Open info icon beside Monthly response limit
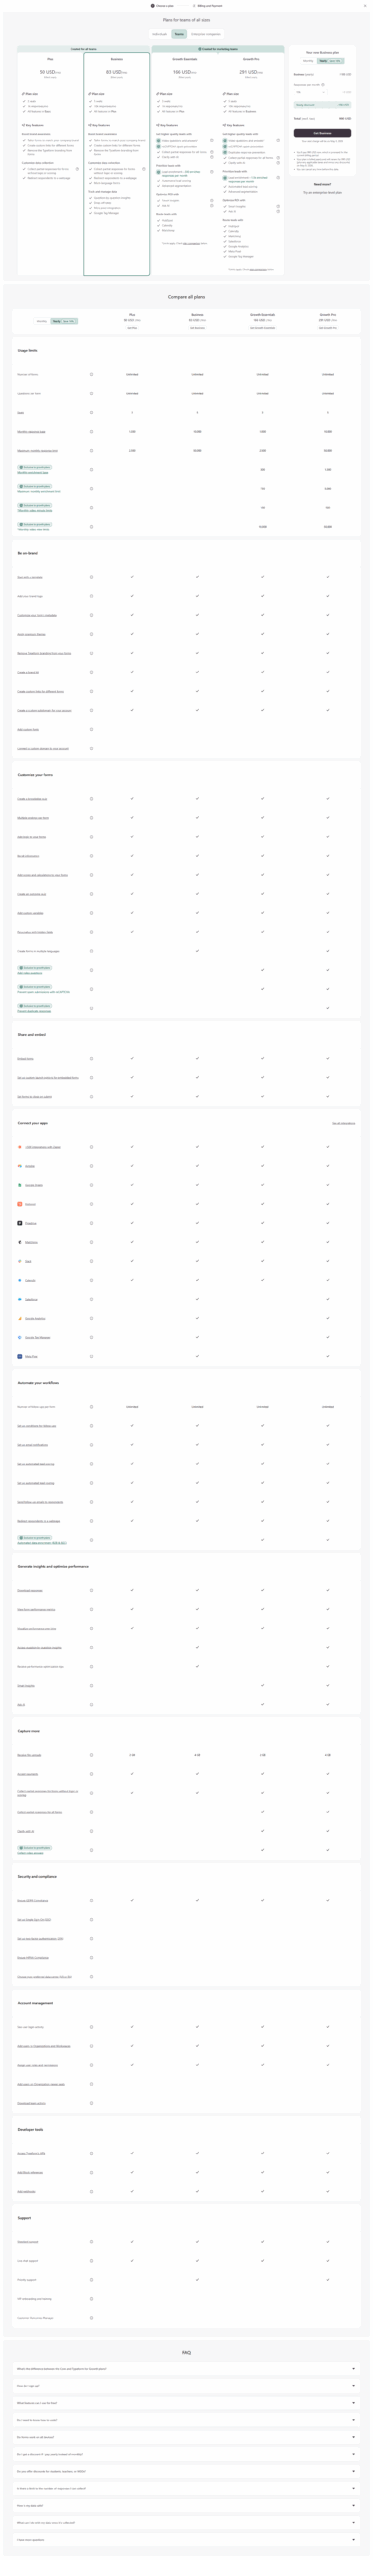Screen dimensions: 373x2560 pyautogui.click(x=92, y=432)
